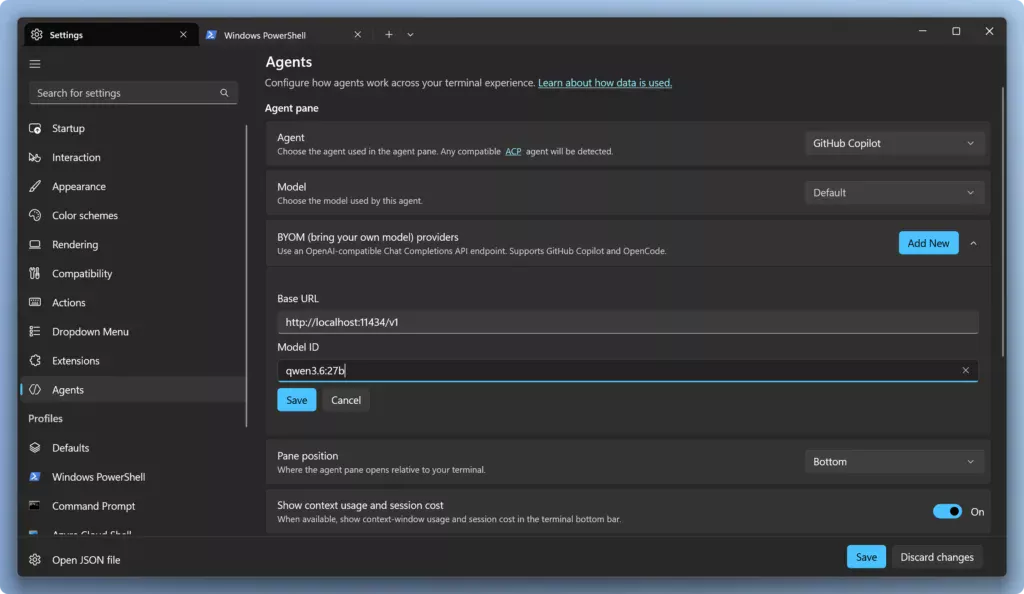1024x594 pixels.
Task: Go to Actions settings page
Action: coord(134,302)
